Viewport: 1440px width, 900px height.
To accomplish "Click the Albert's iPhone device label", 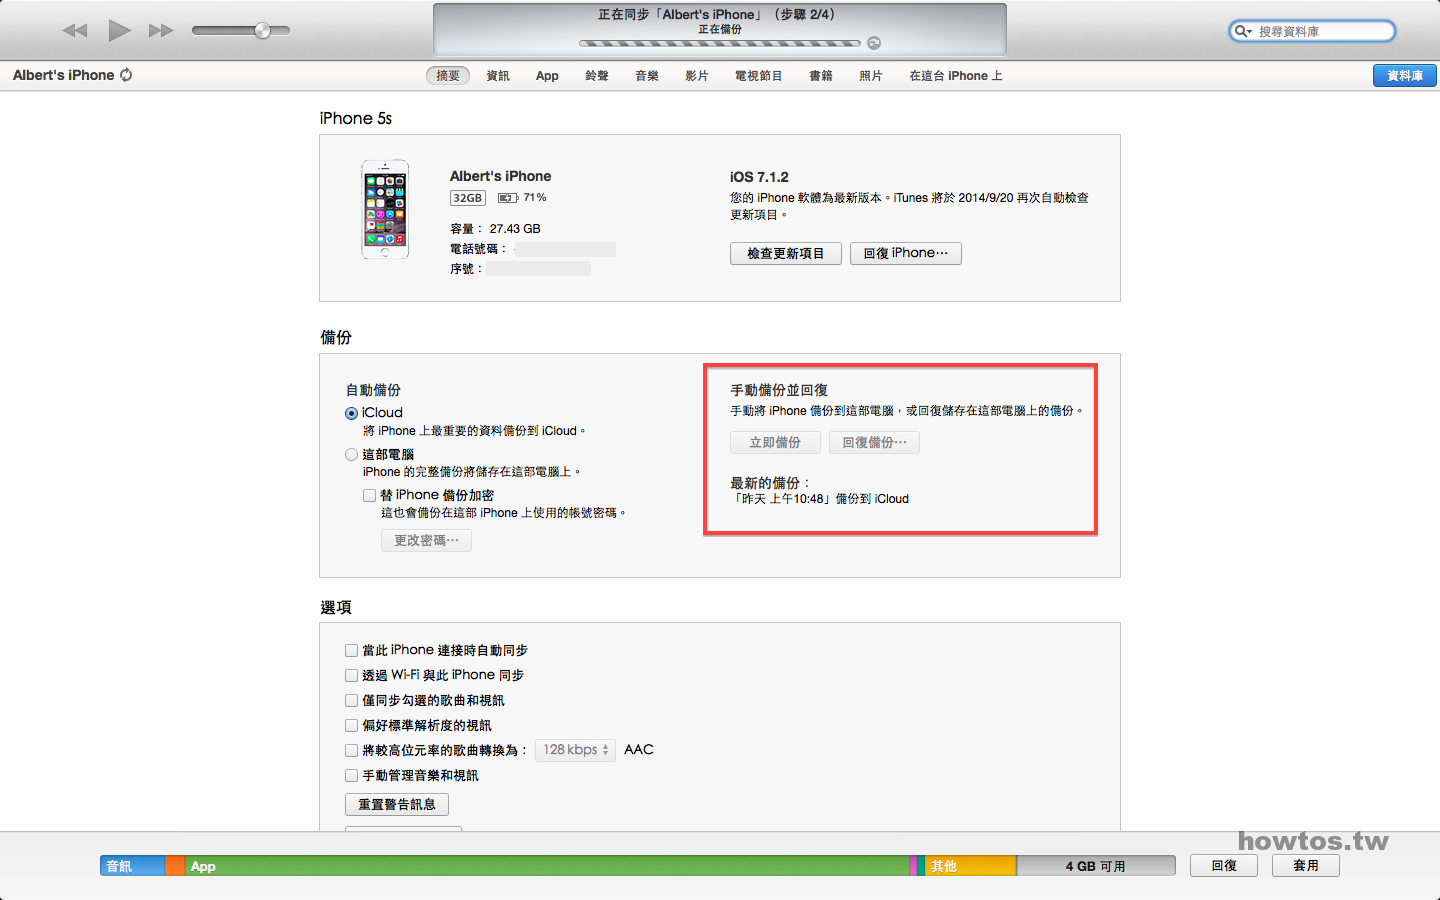I will coord(63,75).
